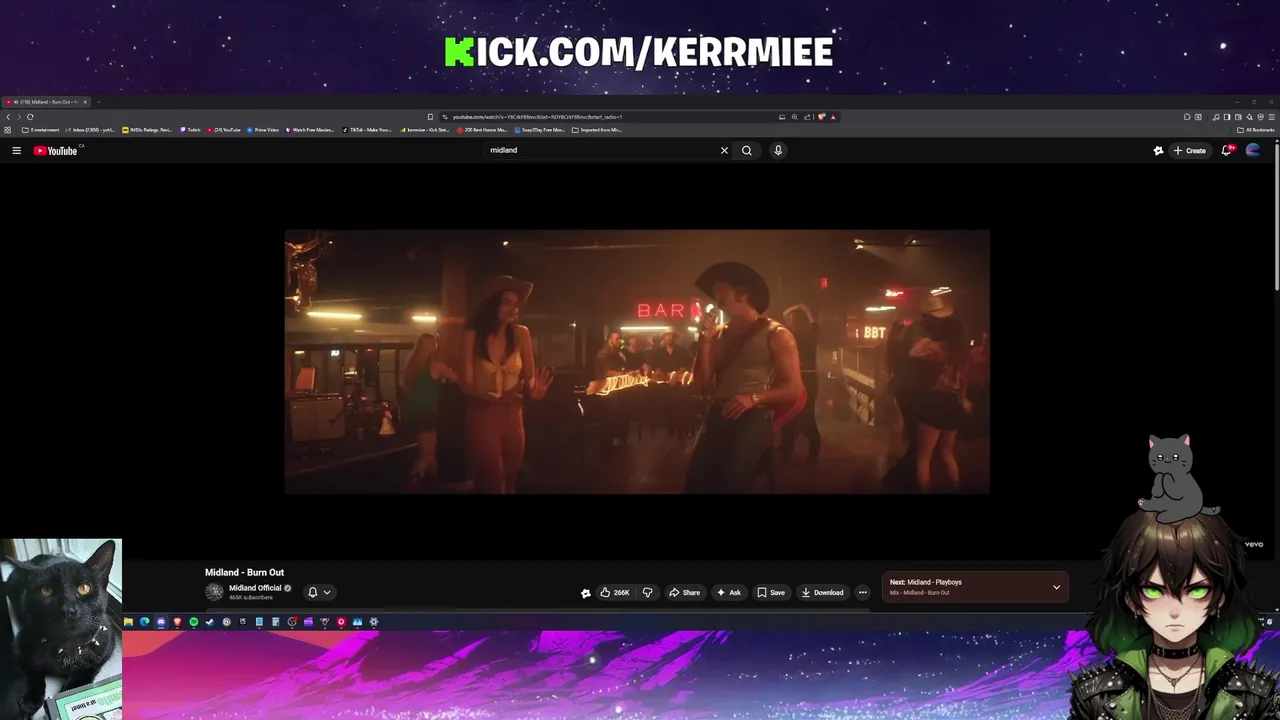Image resolution: width=1280 pixels, height=720 pixels.
Task: Go back in browser history
Action: coord(8,117)
